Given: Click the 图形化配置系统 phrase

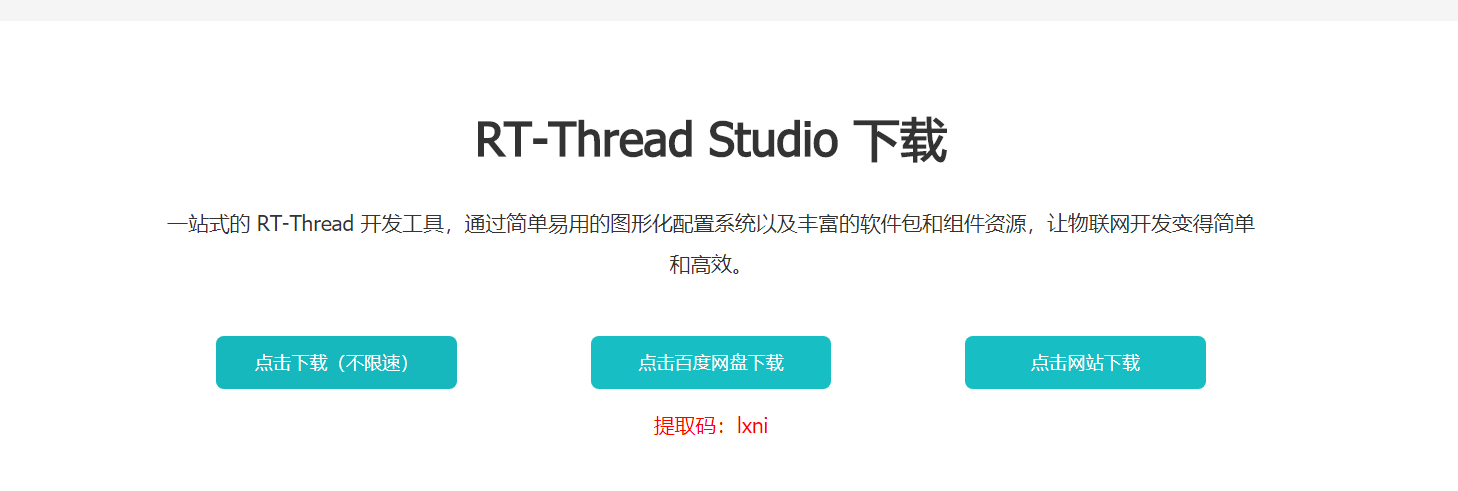Looking at the screenshot, I should [683, 224].
